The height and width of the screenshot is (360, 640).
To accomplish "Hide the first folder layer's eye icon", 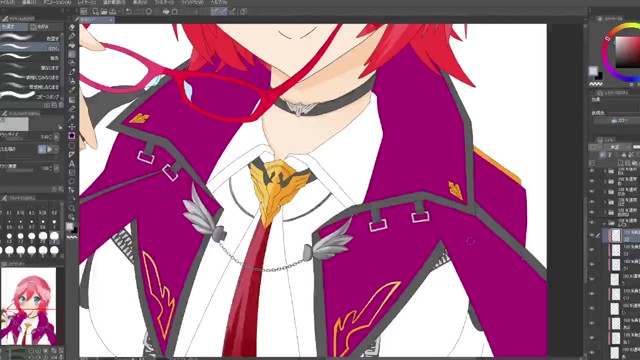I will [x=592, y=171].
